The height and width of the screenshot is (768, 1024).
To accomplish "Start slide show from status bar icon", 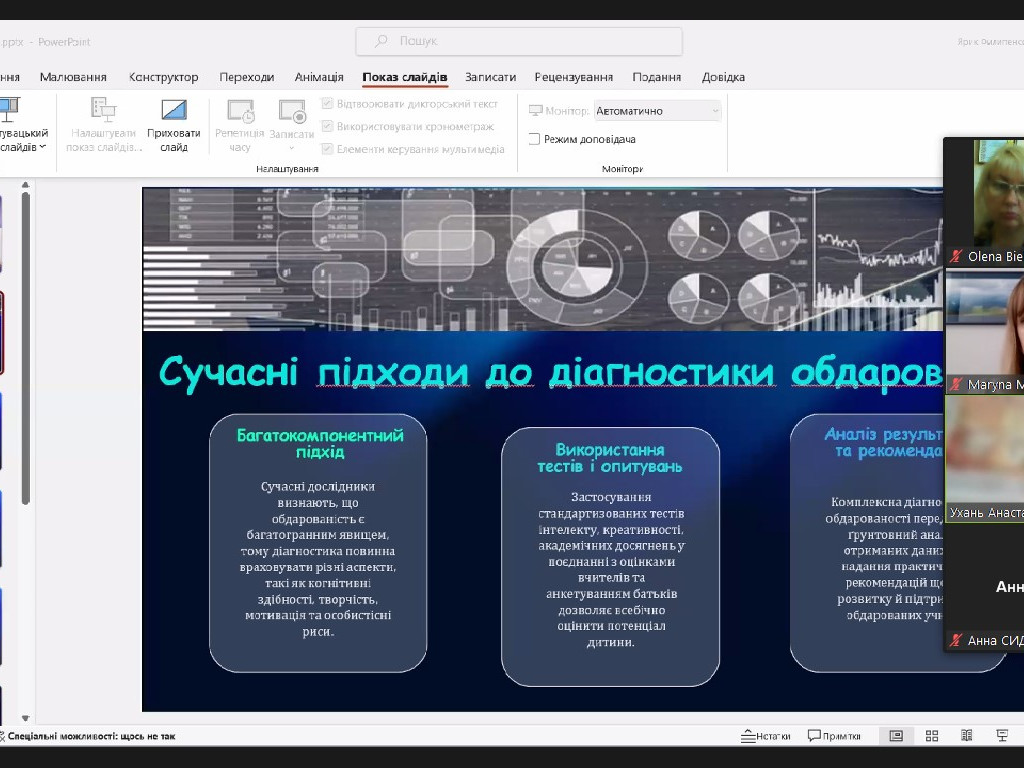I will (x=1002, y=736).
